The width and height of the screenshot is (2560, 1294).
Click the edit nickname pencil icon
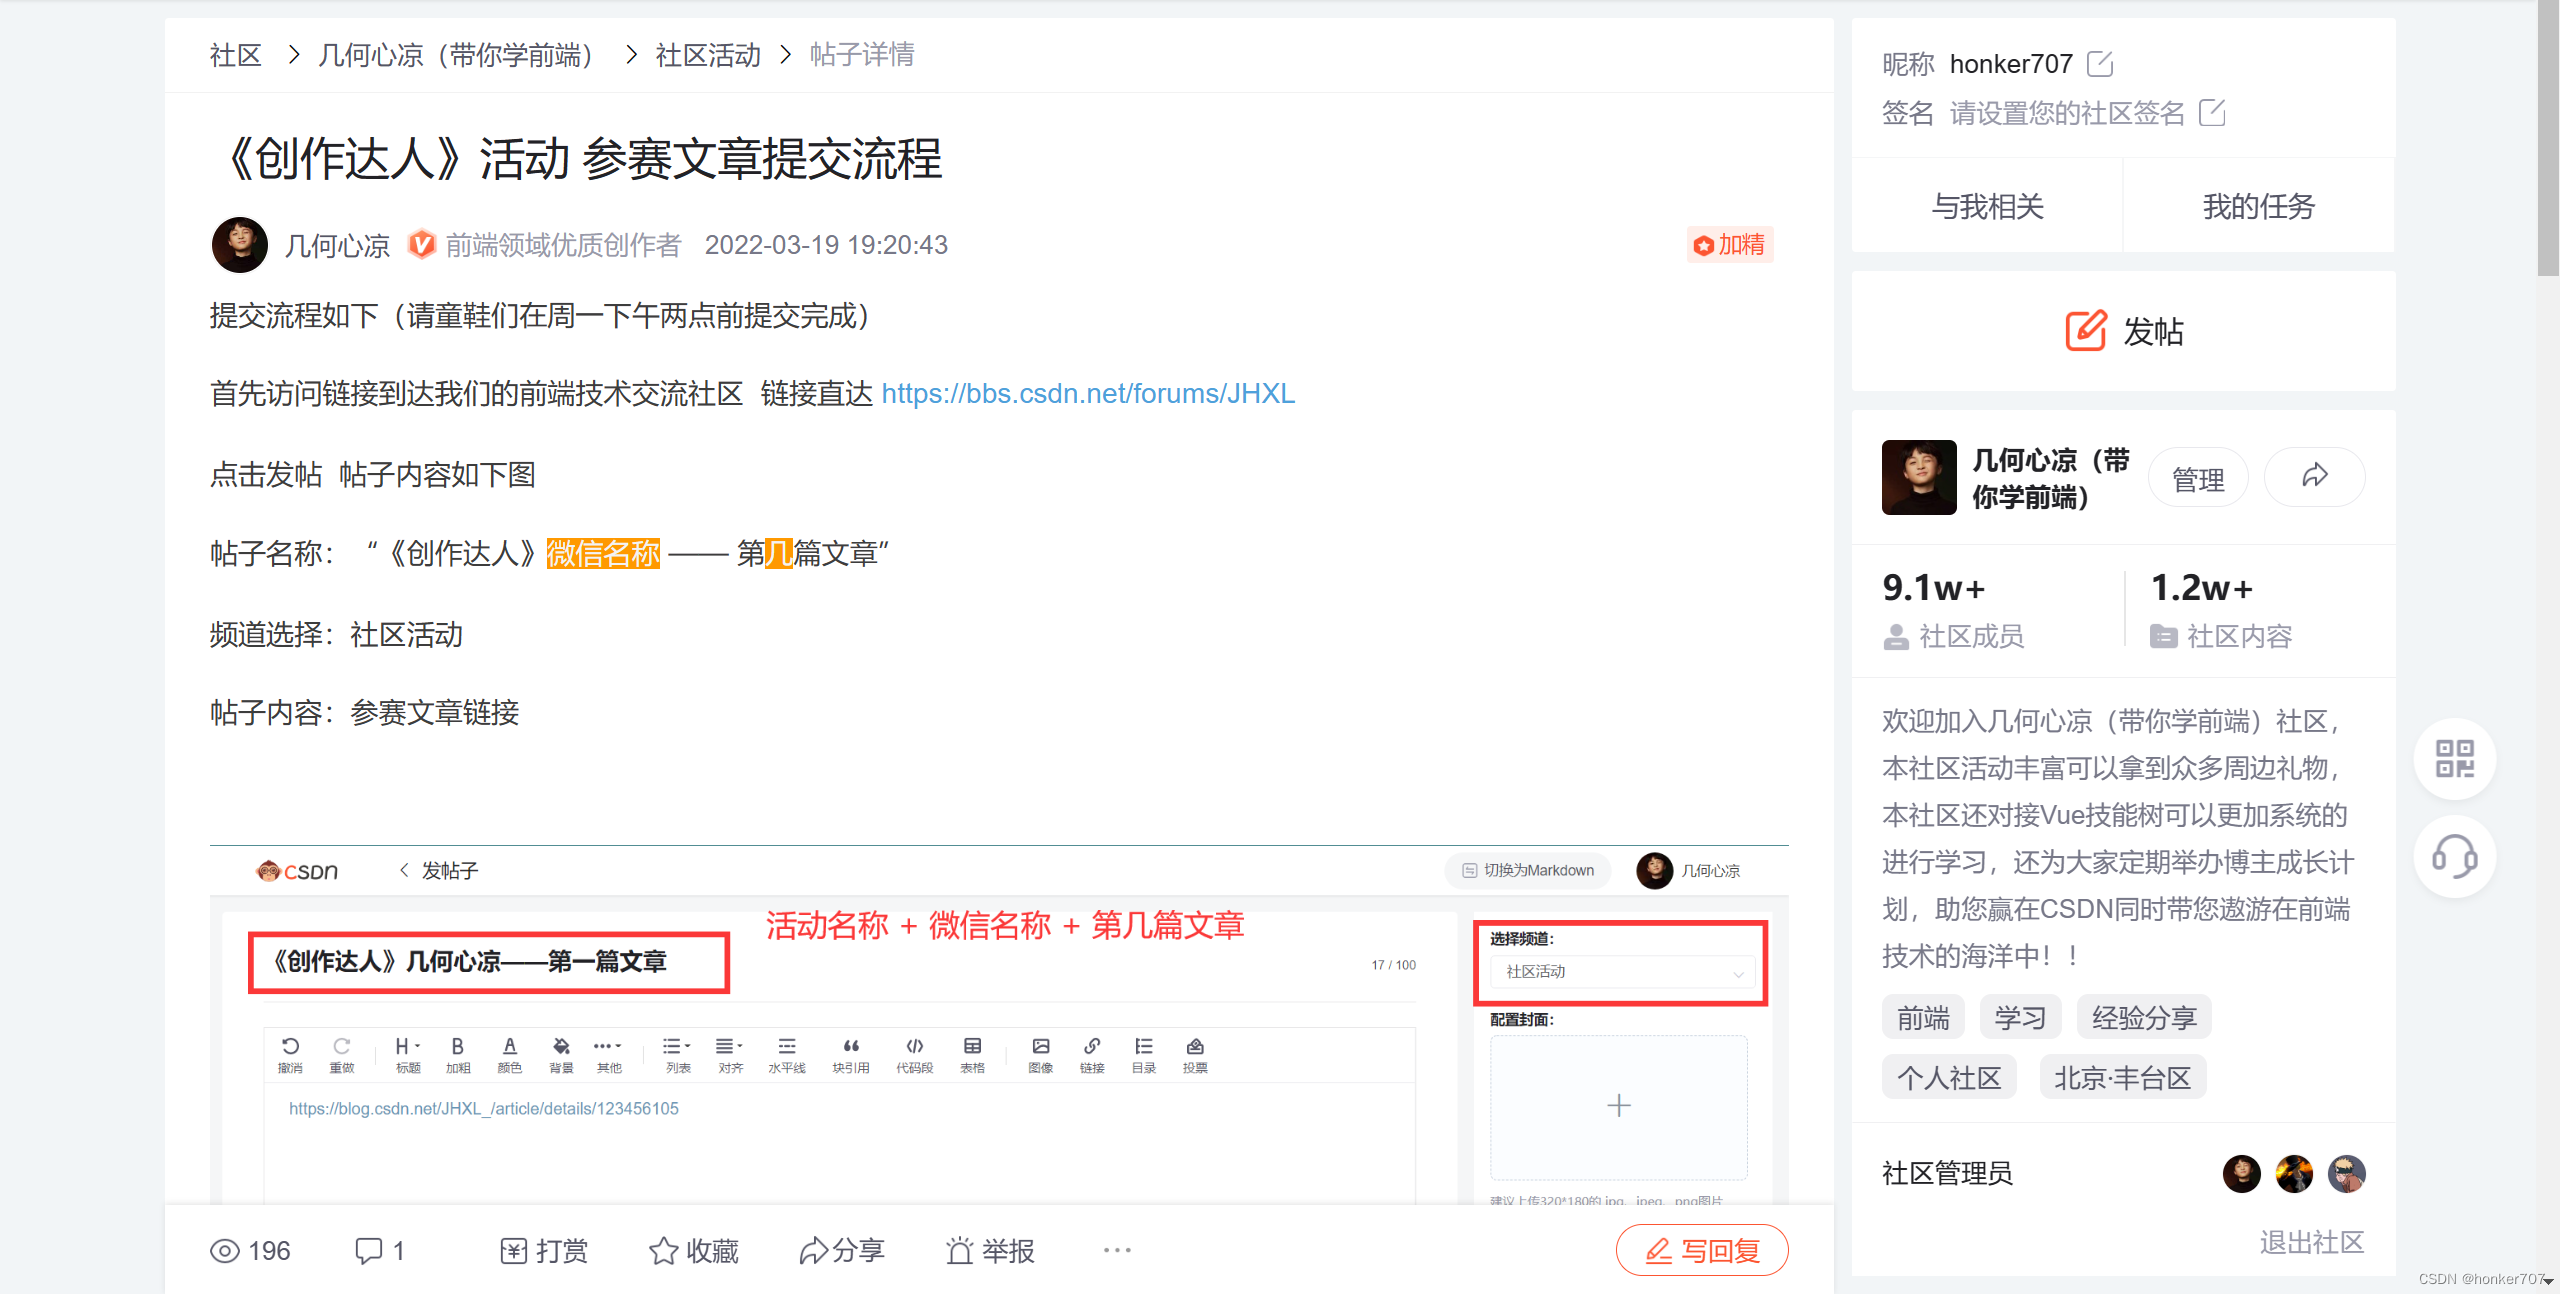2100,64
